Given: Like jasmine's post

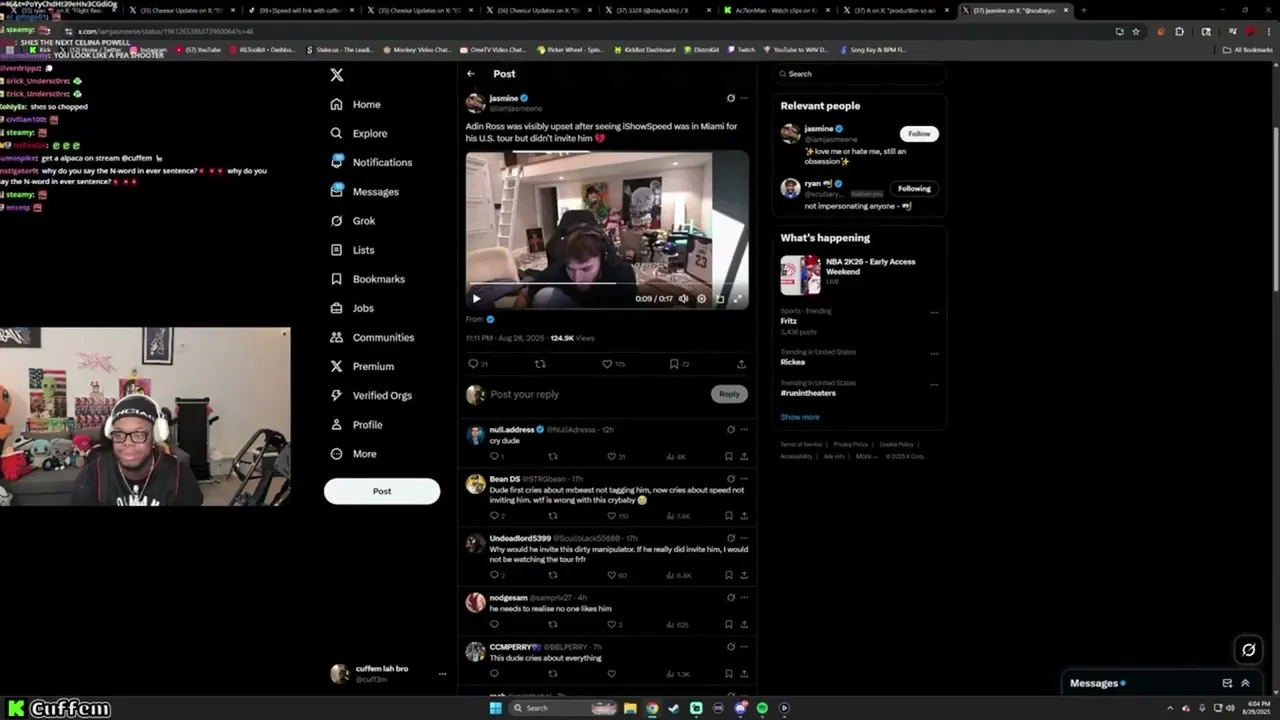Looking at the screenshot, I should click(x=607, y=364).
